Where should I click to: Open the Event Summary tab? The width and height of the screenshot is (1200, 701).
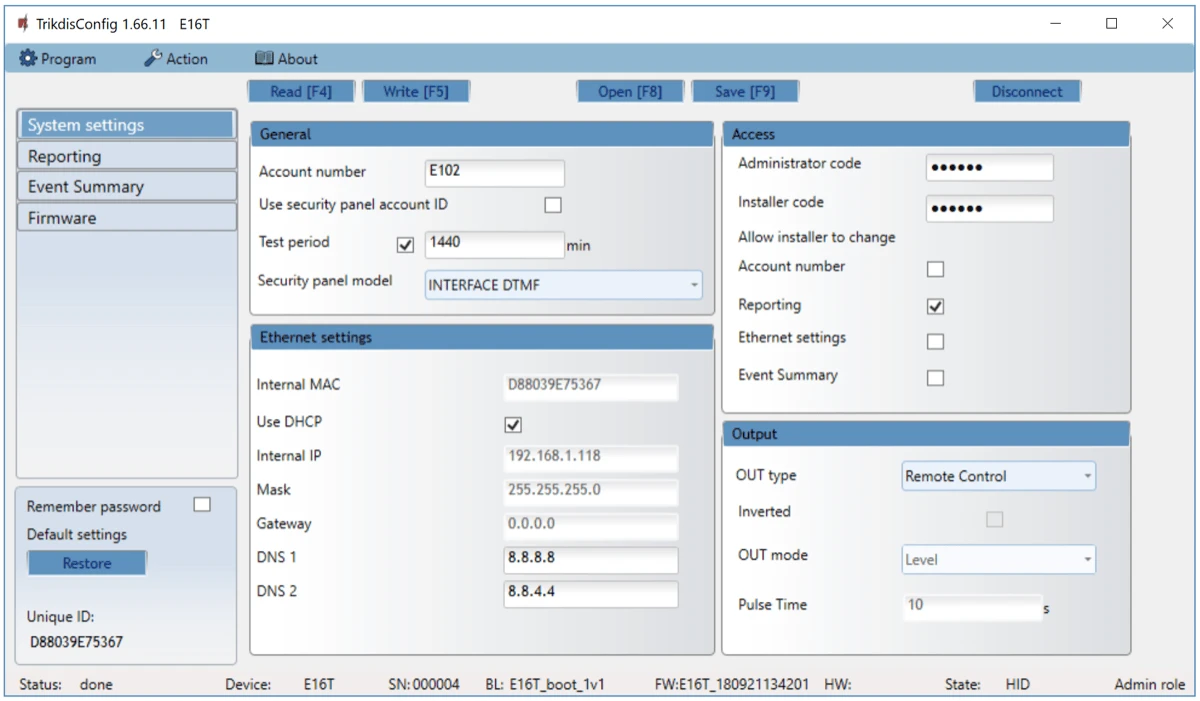coord(126,187)
